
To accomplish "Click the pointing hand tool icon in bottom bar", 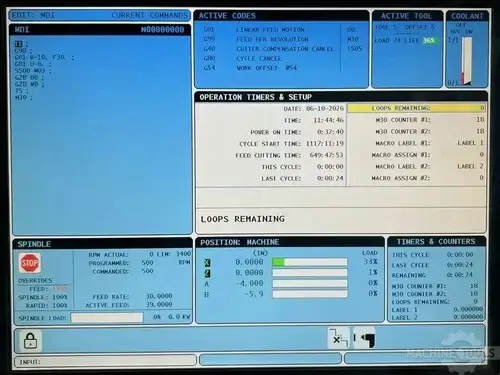I will 364,338.
